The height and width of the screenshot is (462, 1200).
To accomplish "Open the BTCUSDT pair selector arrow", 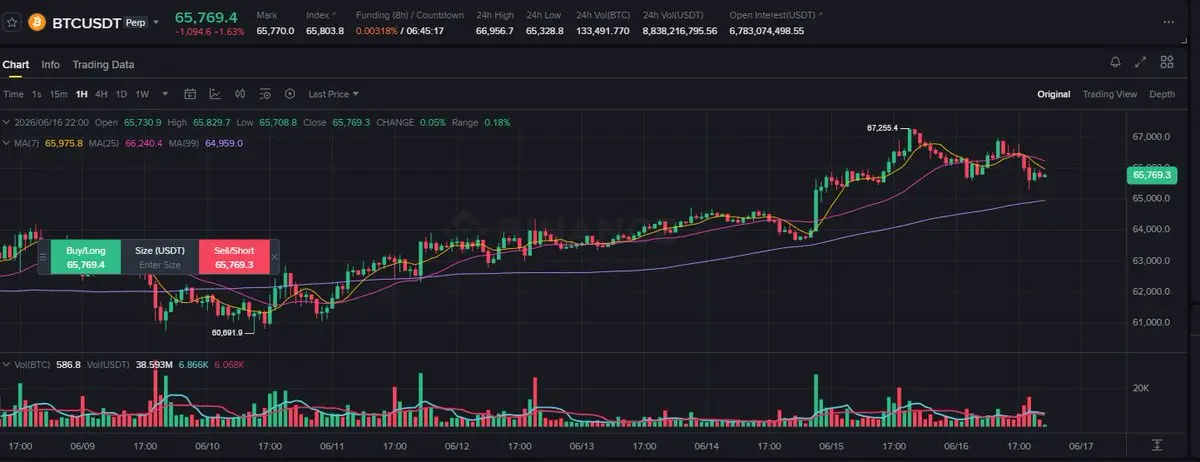I will point(156,21).
